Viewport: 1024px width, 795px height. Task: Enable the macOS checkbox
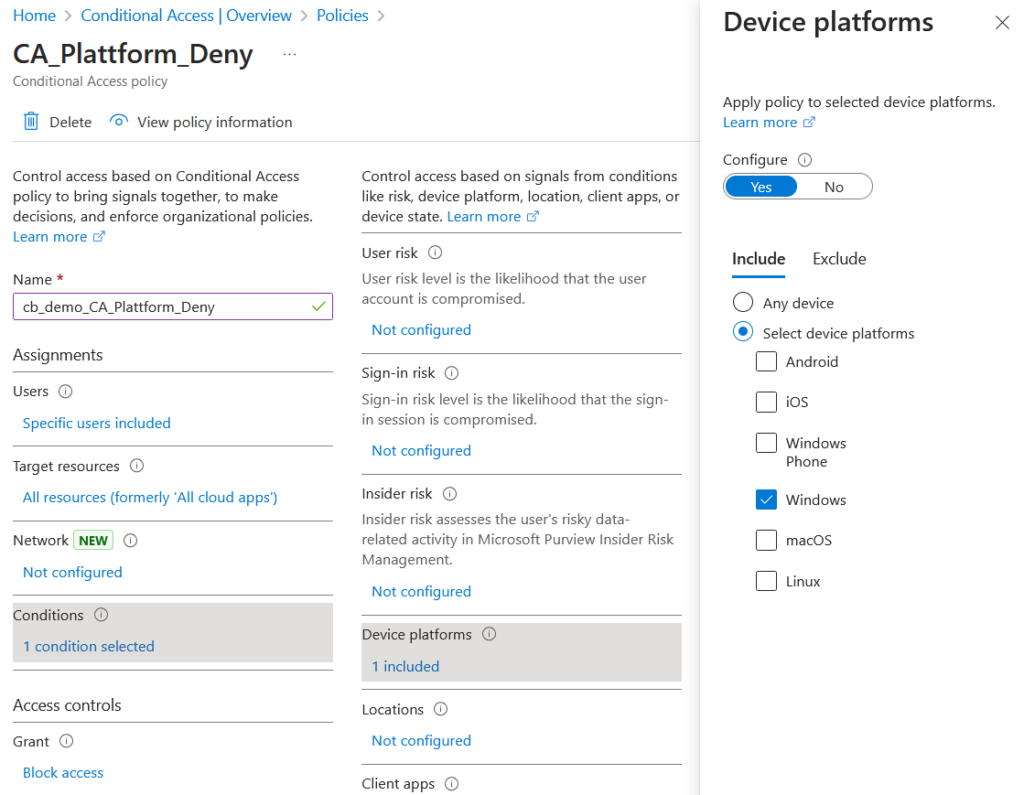766,541
